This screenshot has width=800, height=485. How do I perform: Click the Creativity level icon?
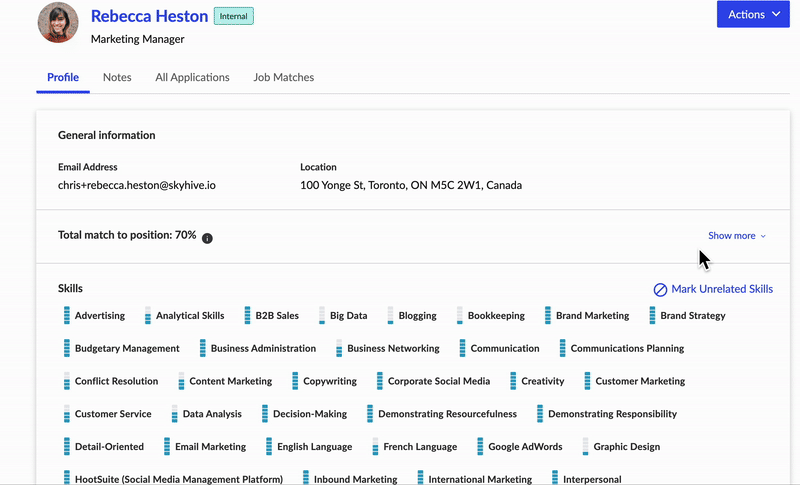pyautogui.click(x=513, y=381)
